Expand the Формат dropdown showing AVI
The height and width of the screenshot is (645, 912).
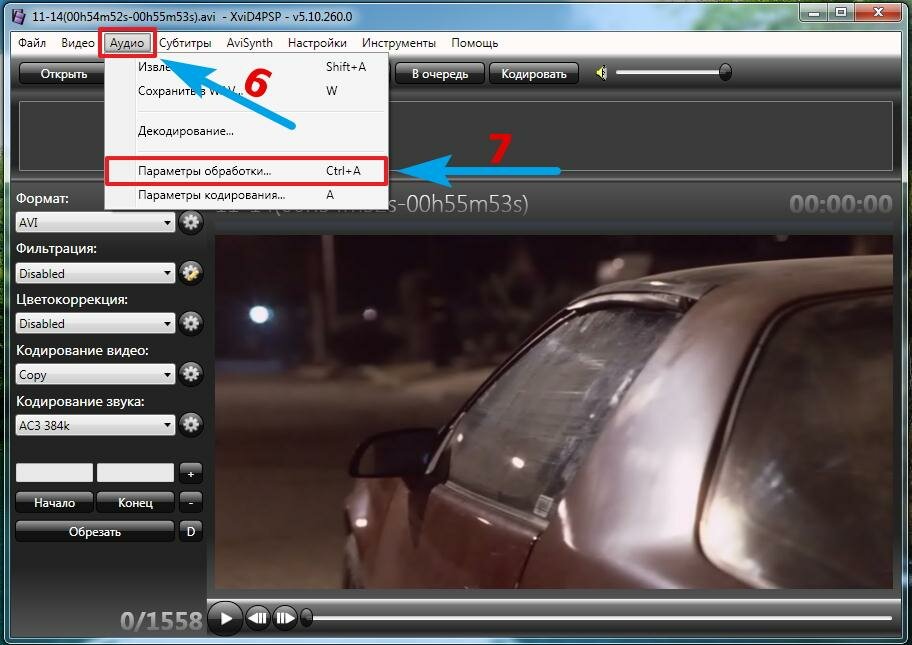(x=96, y=222)
